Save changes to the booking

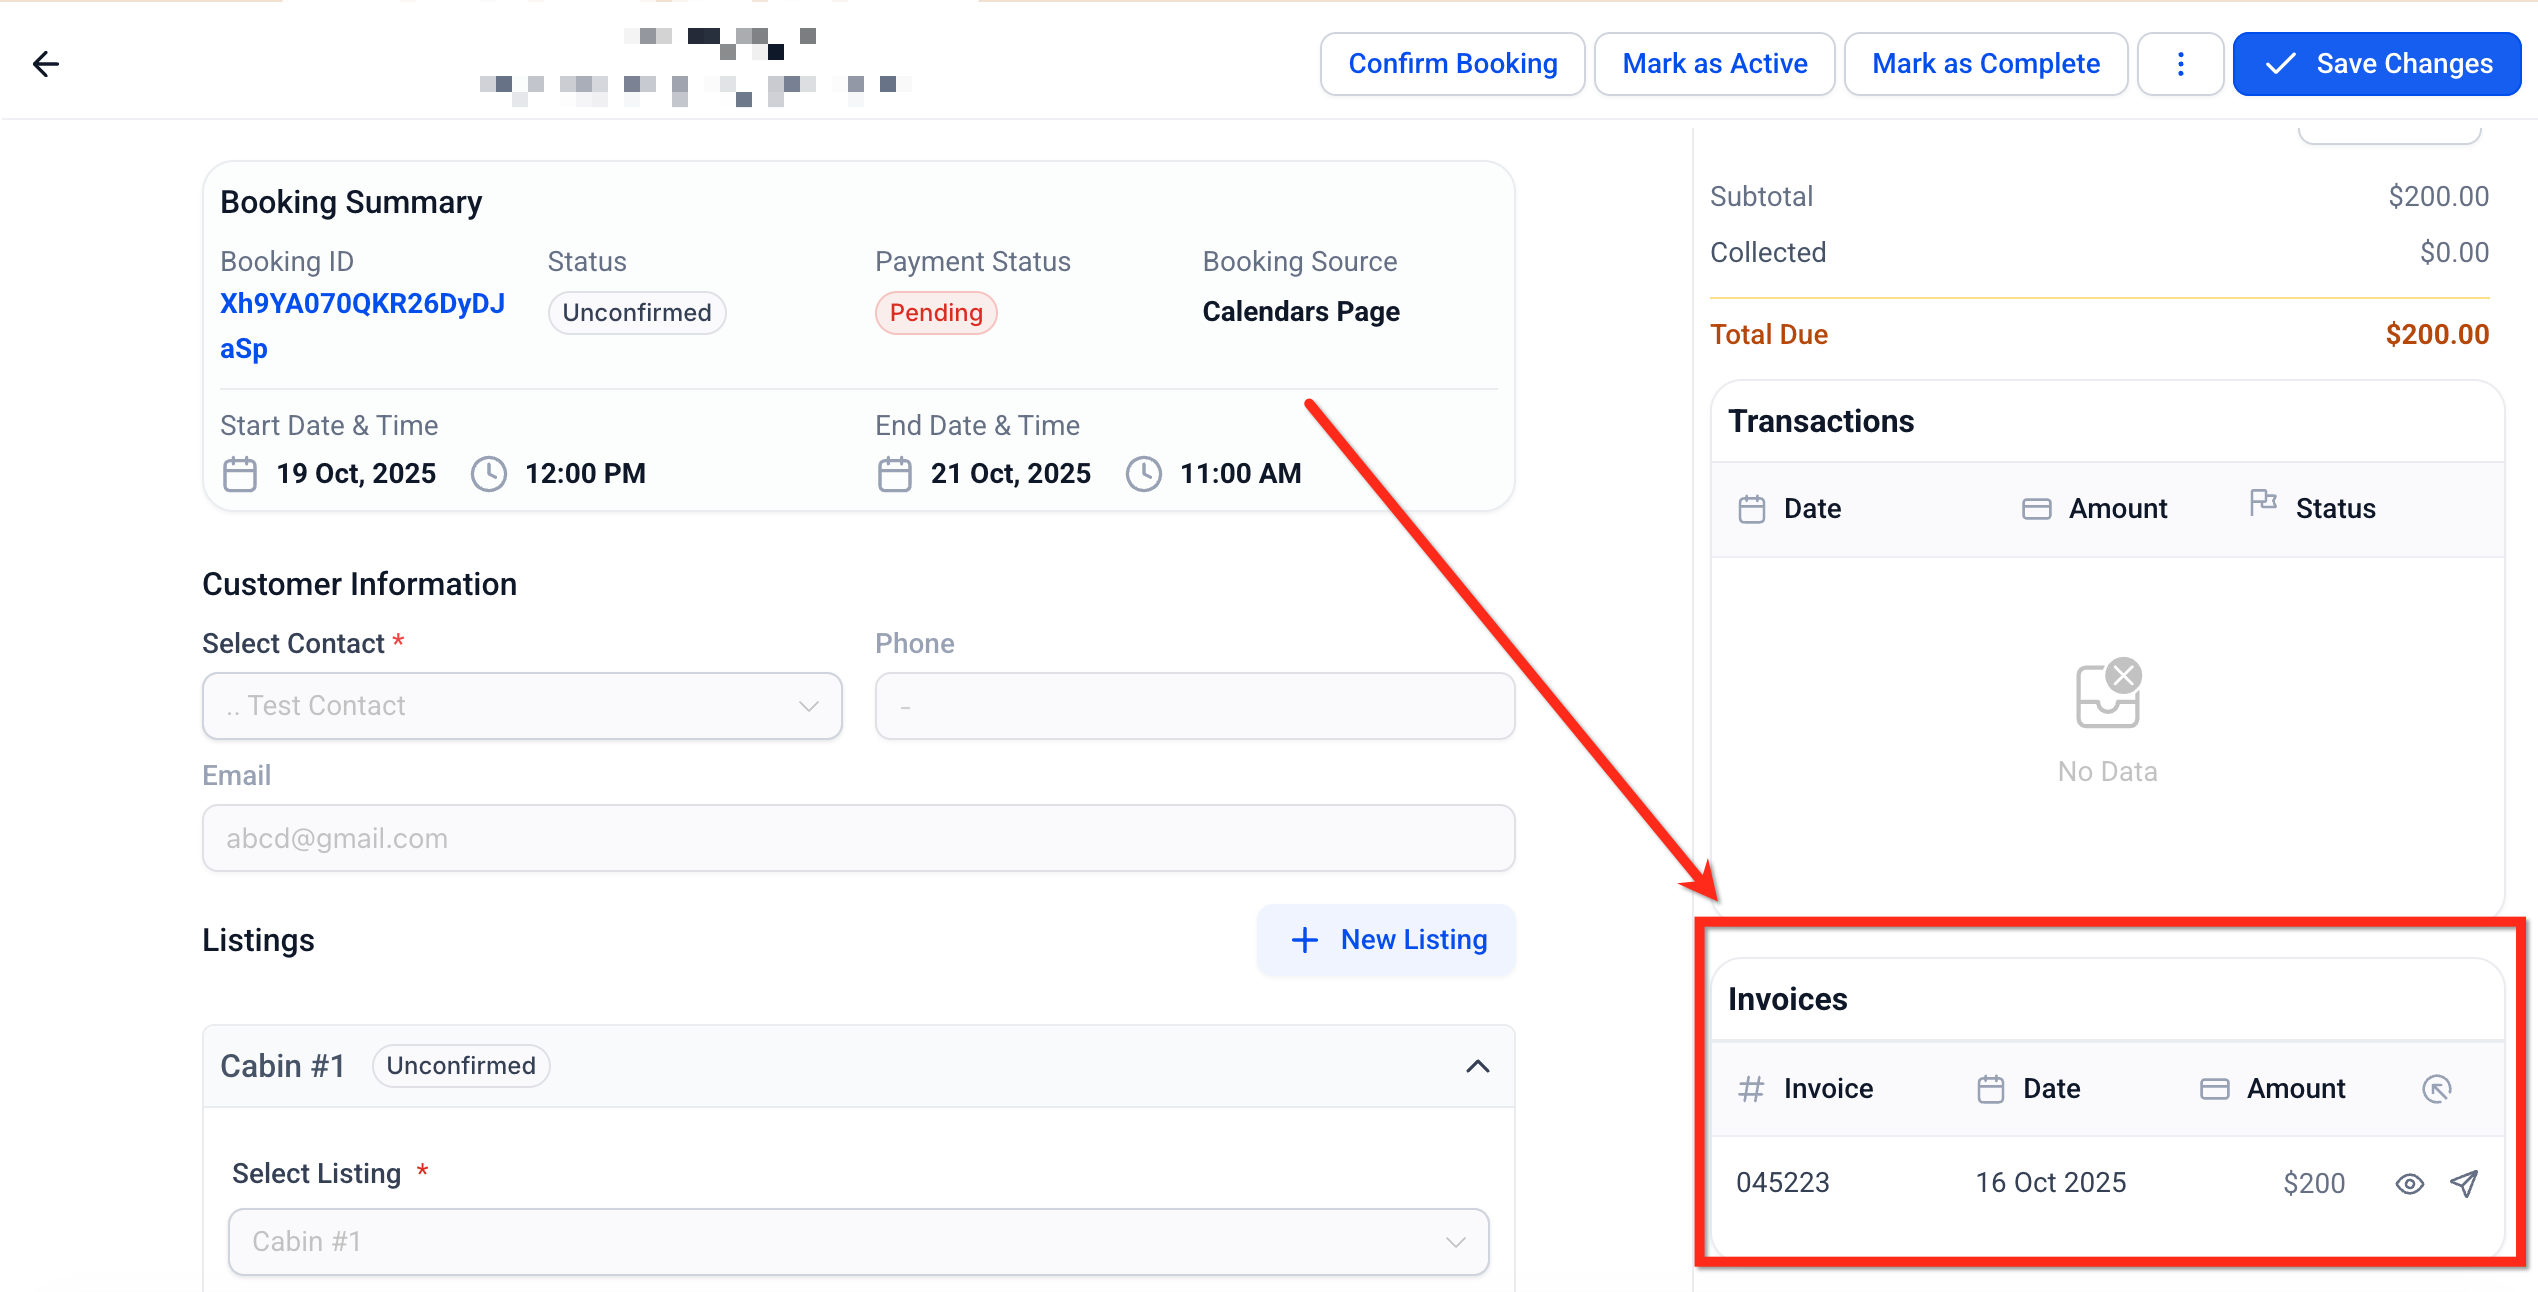tap(2376, 64)
